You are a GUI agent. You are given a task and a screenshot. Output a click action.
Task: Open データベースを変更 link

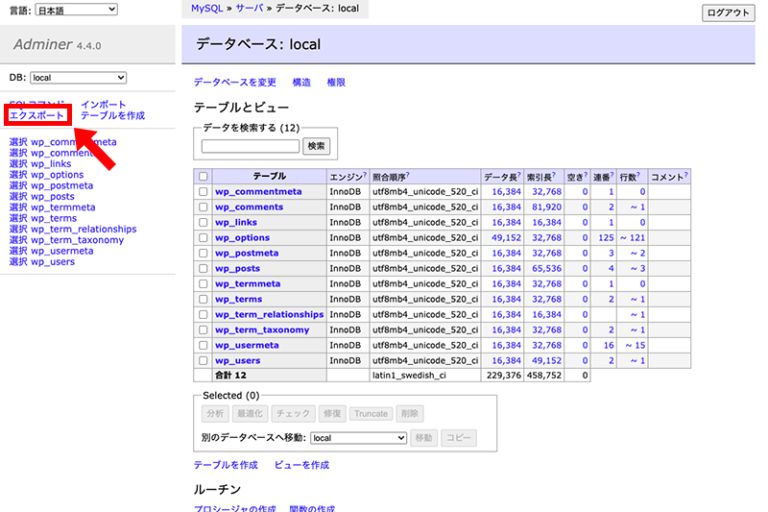tap(235, 82)
